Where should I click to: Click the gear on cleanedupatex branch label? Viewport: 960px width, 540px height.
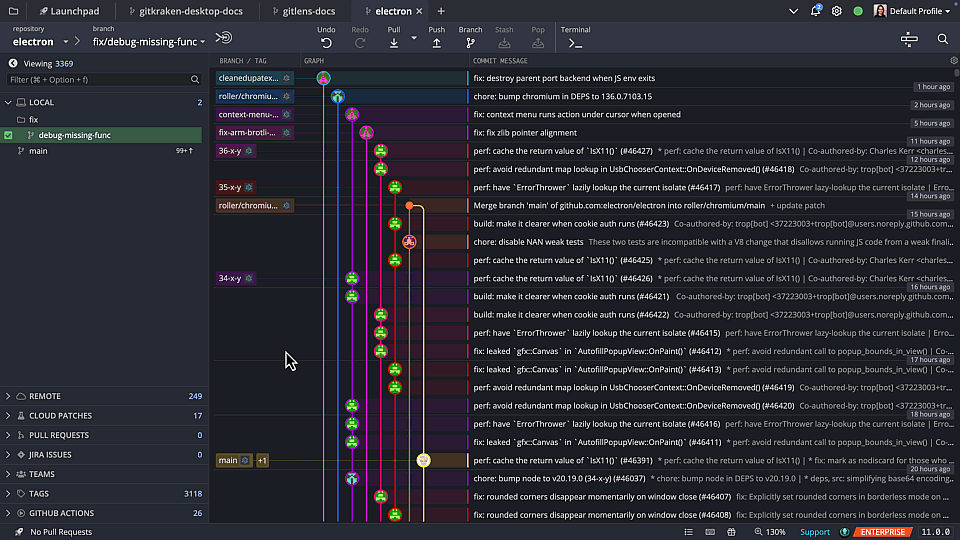[x=286, y=78]
